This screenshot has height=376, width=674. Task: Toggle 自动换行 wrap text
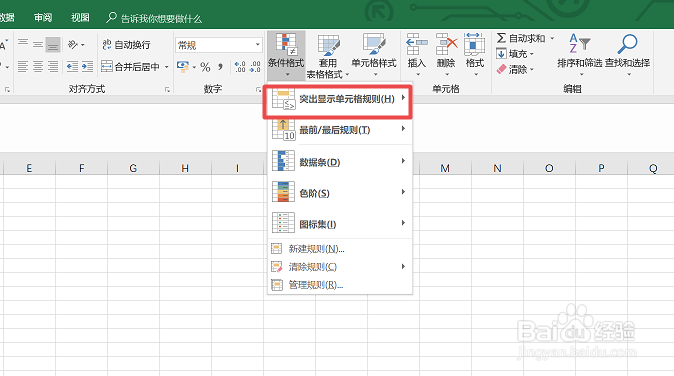tap(126, 45)
